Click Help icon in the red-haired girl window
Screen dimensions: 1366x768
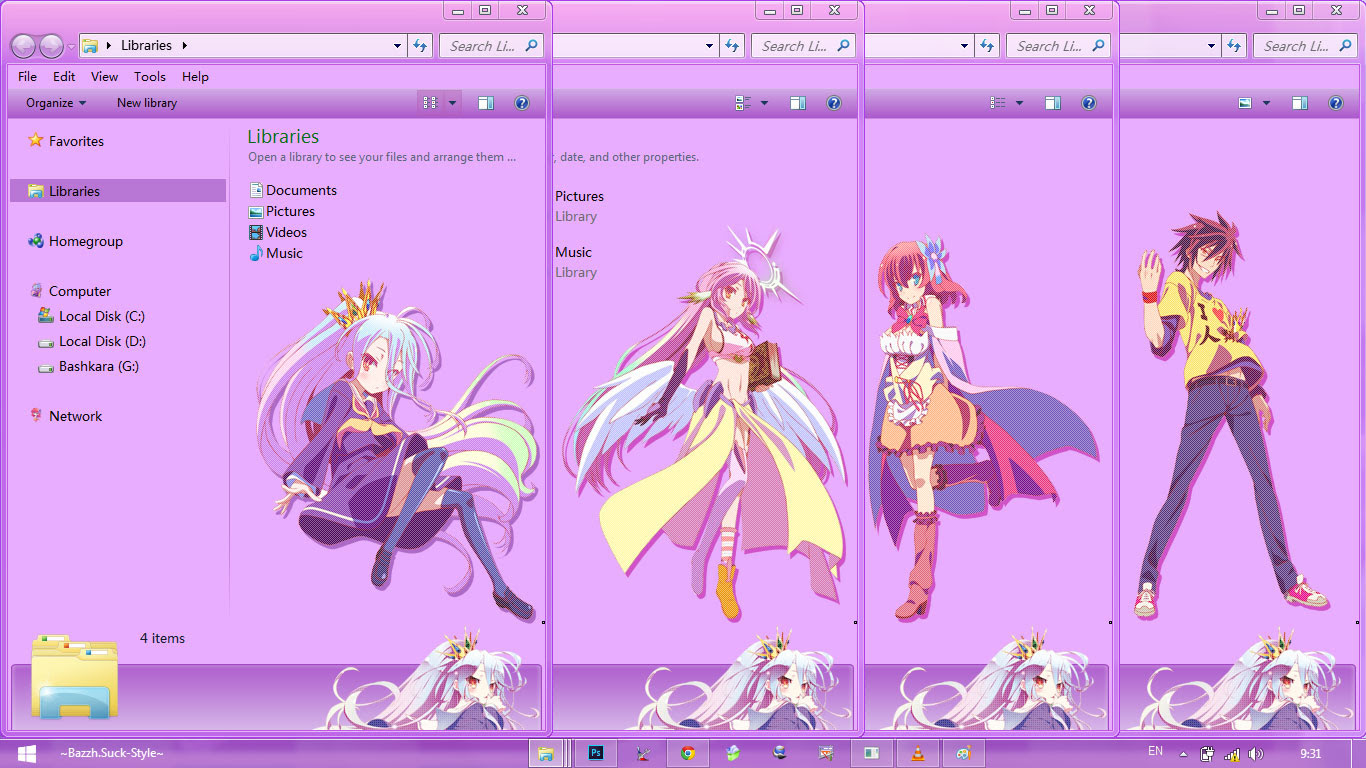click(x=1089, y=103)
